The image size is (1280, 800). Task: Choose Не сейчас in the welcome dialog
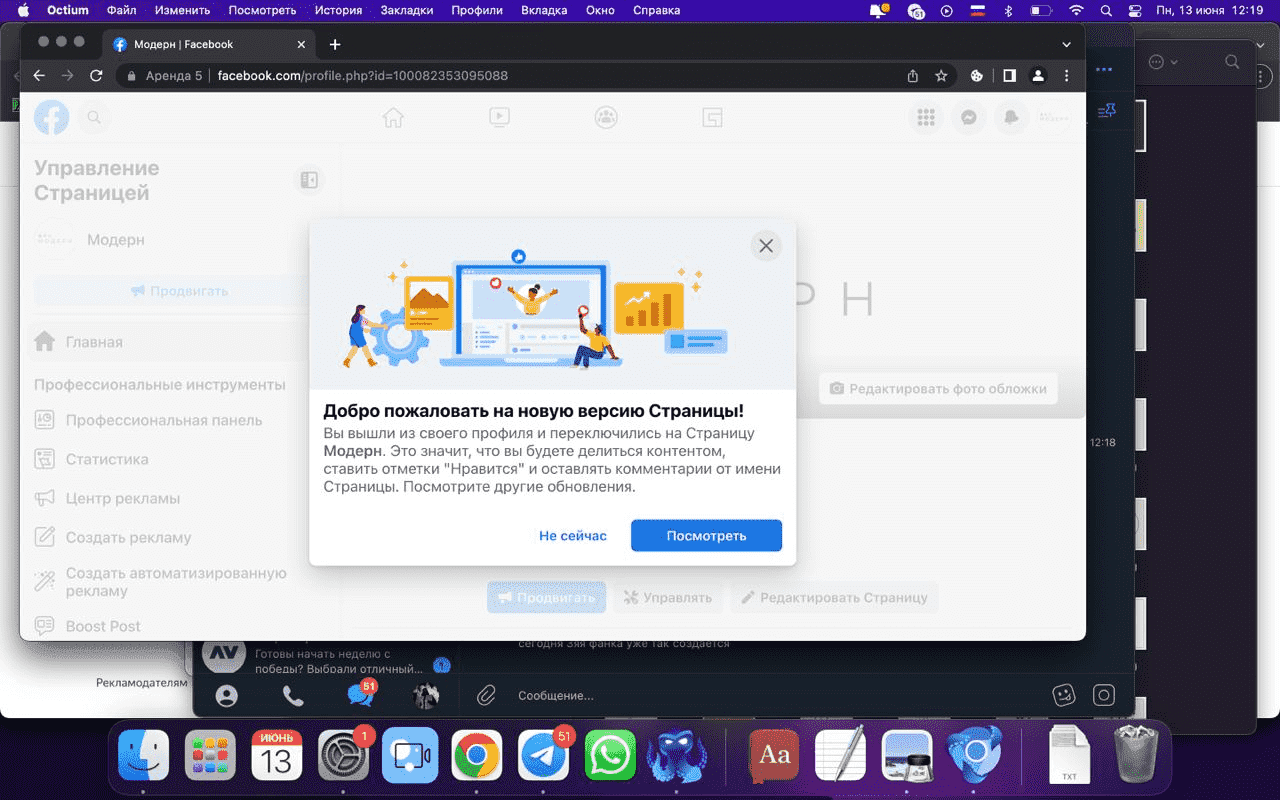coord(572,535)
